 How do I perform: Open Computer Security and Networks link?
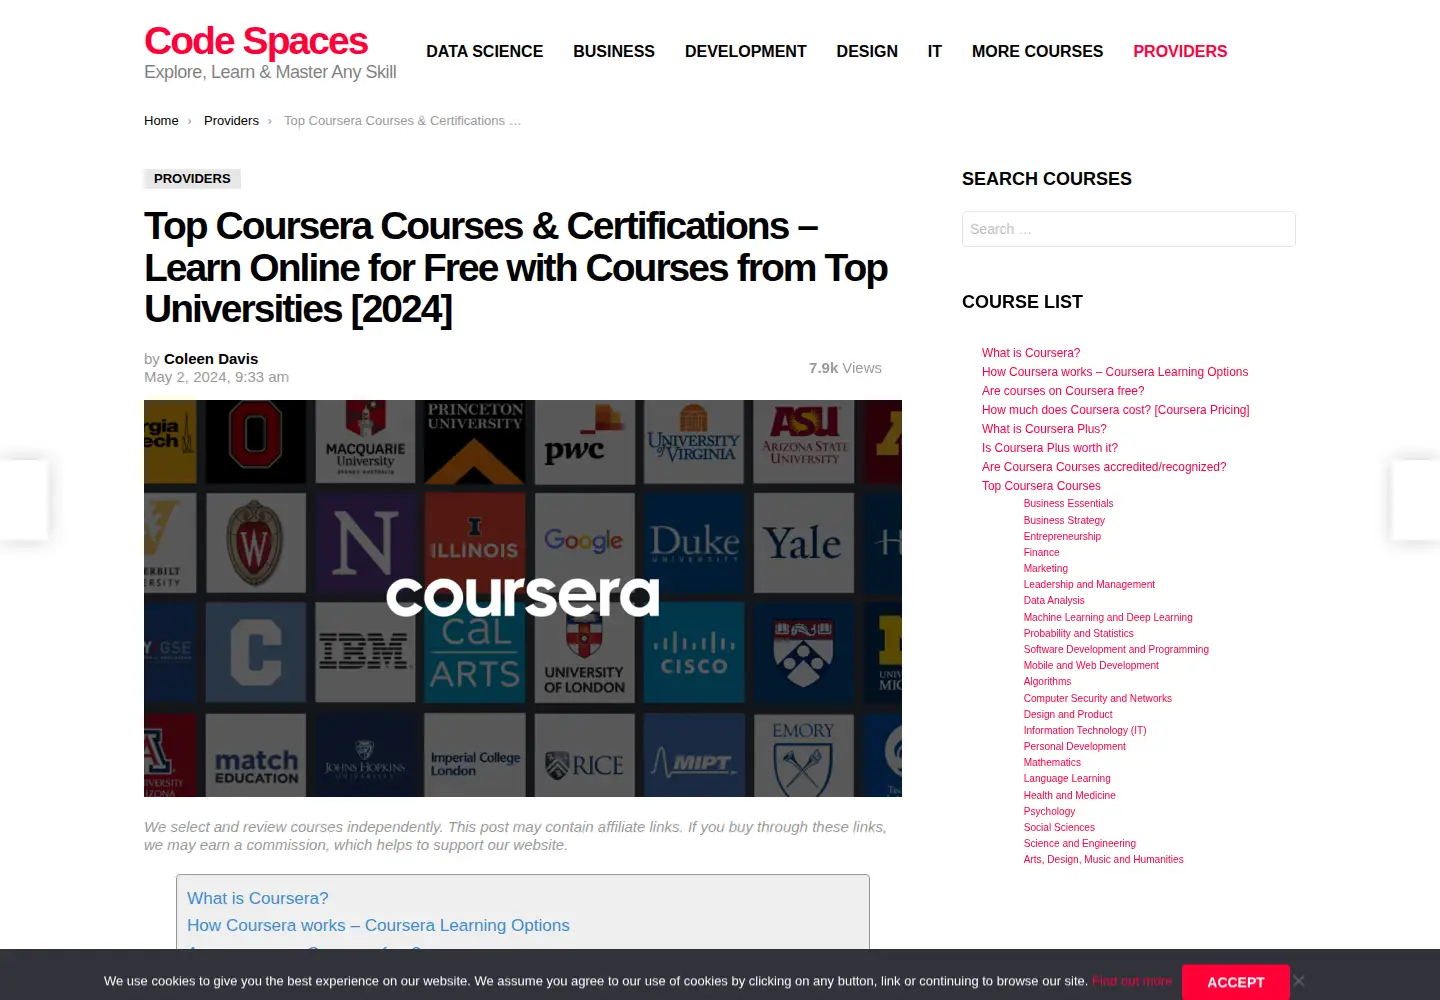pyautogui.click(x=1098, y=698)
